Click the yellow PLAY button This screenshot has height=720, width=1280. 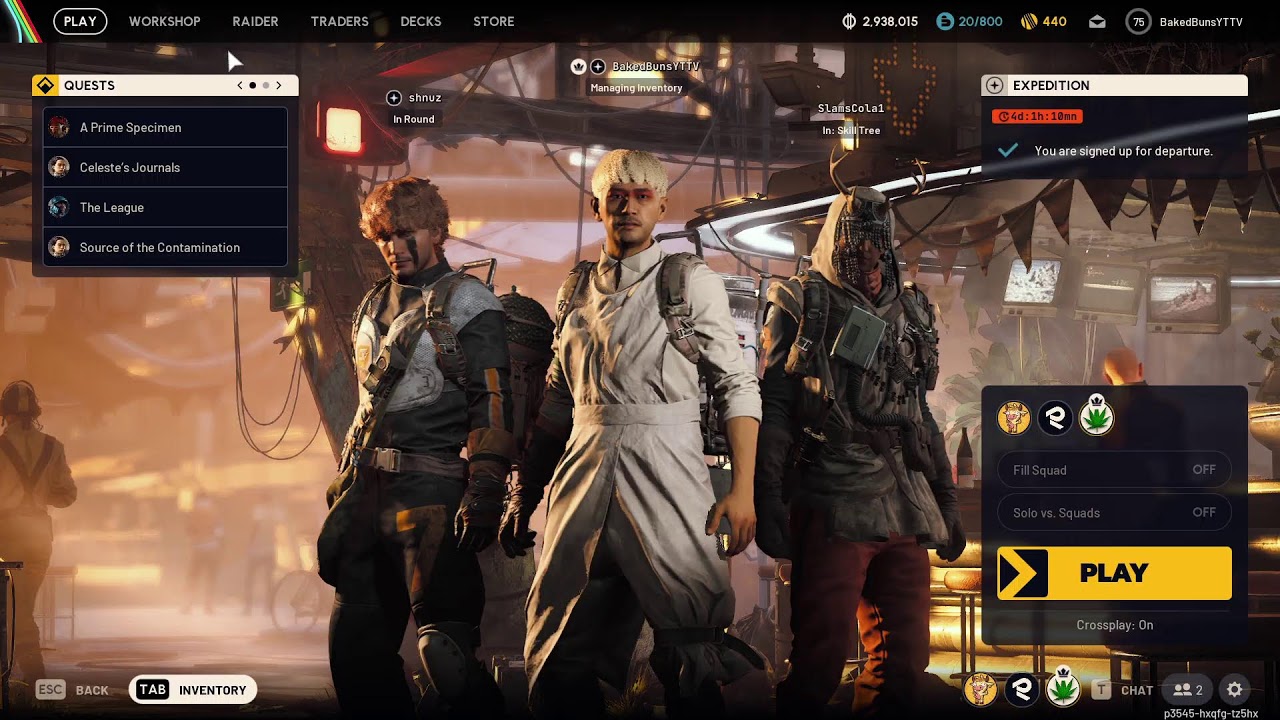tap(1114, 573)
